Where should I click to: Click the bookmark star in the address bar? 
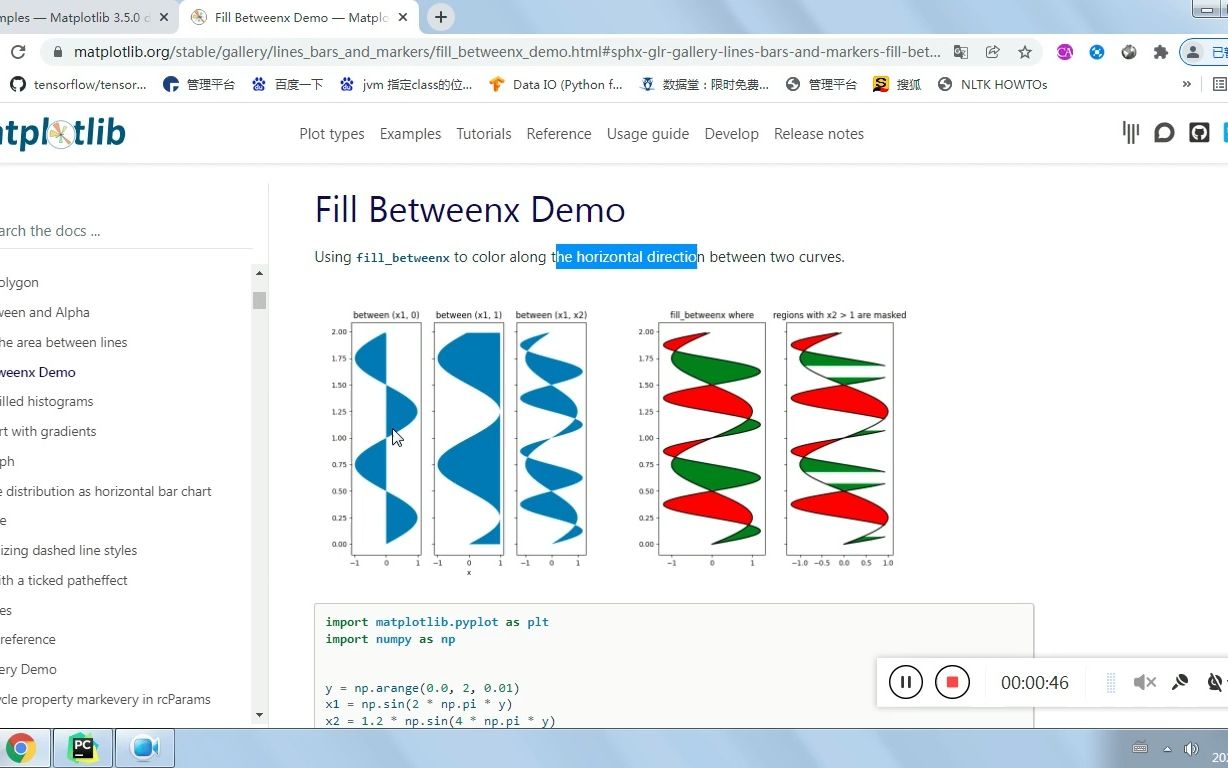(x=1025, y=50)
